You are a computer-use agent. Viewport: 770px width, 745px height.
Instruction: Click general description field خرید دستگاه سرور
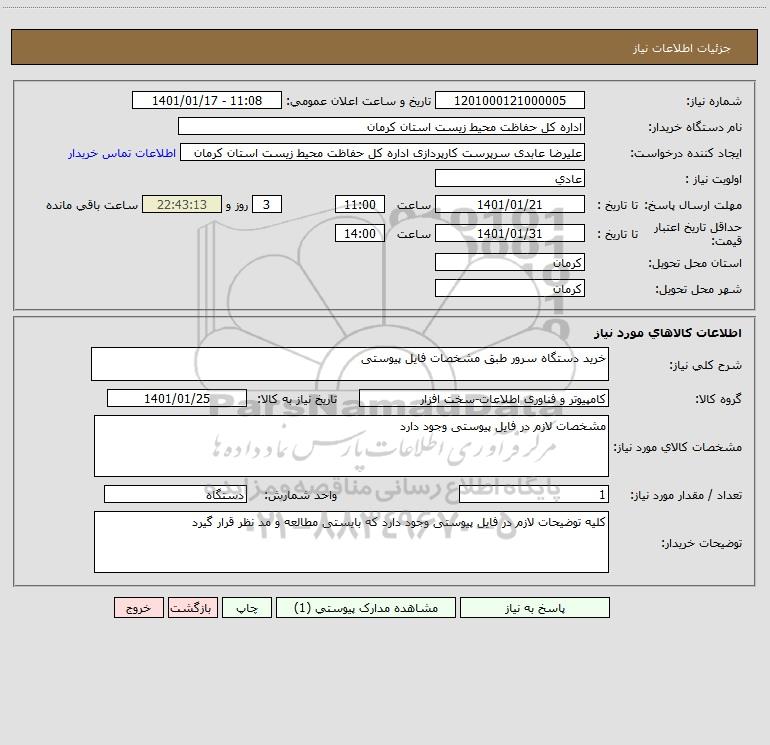click(x=350, y=364)
